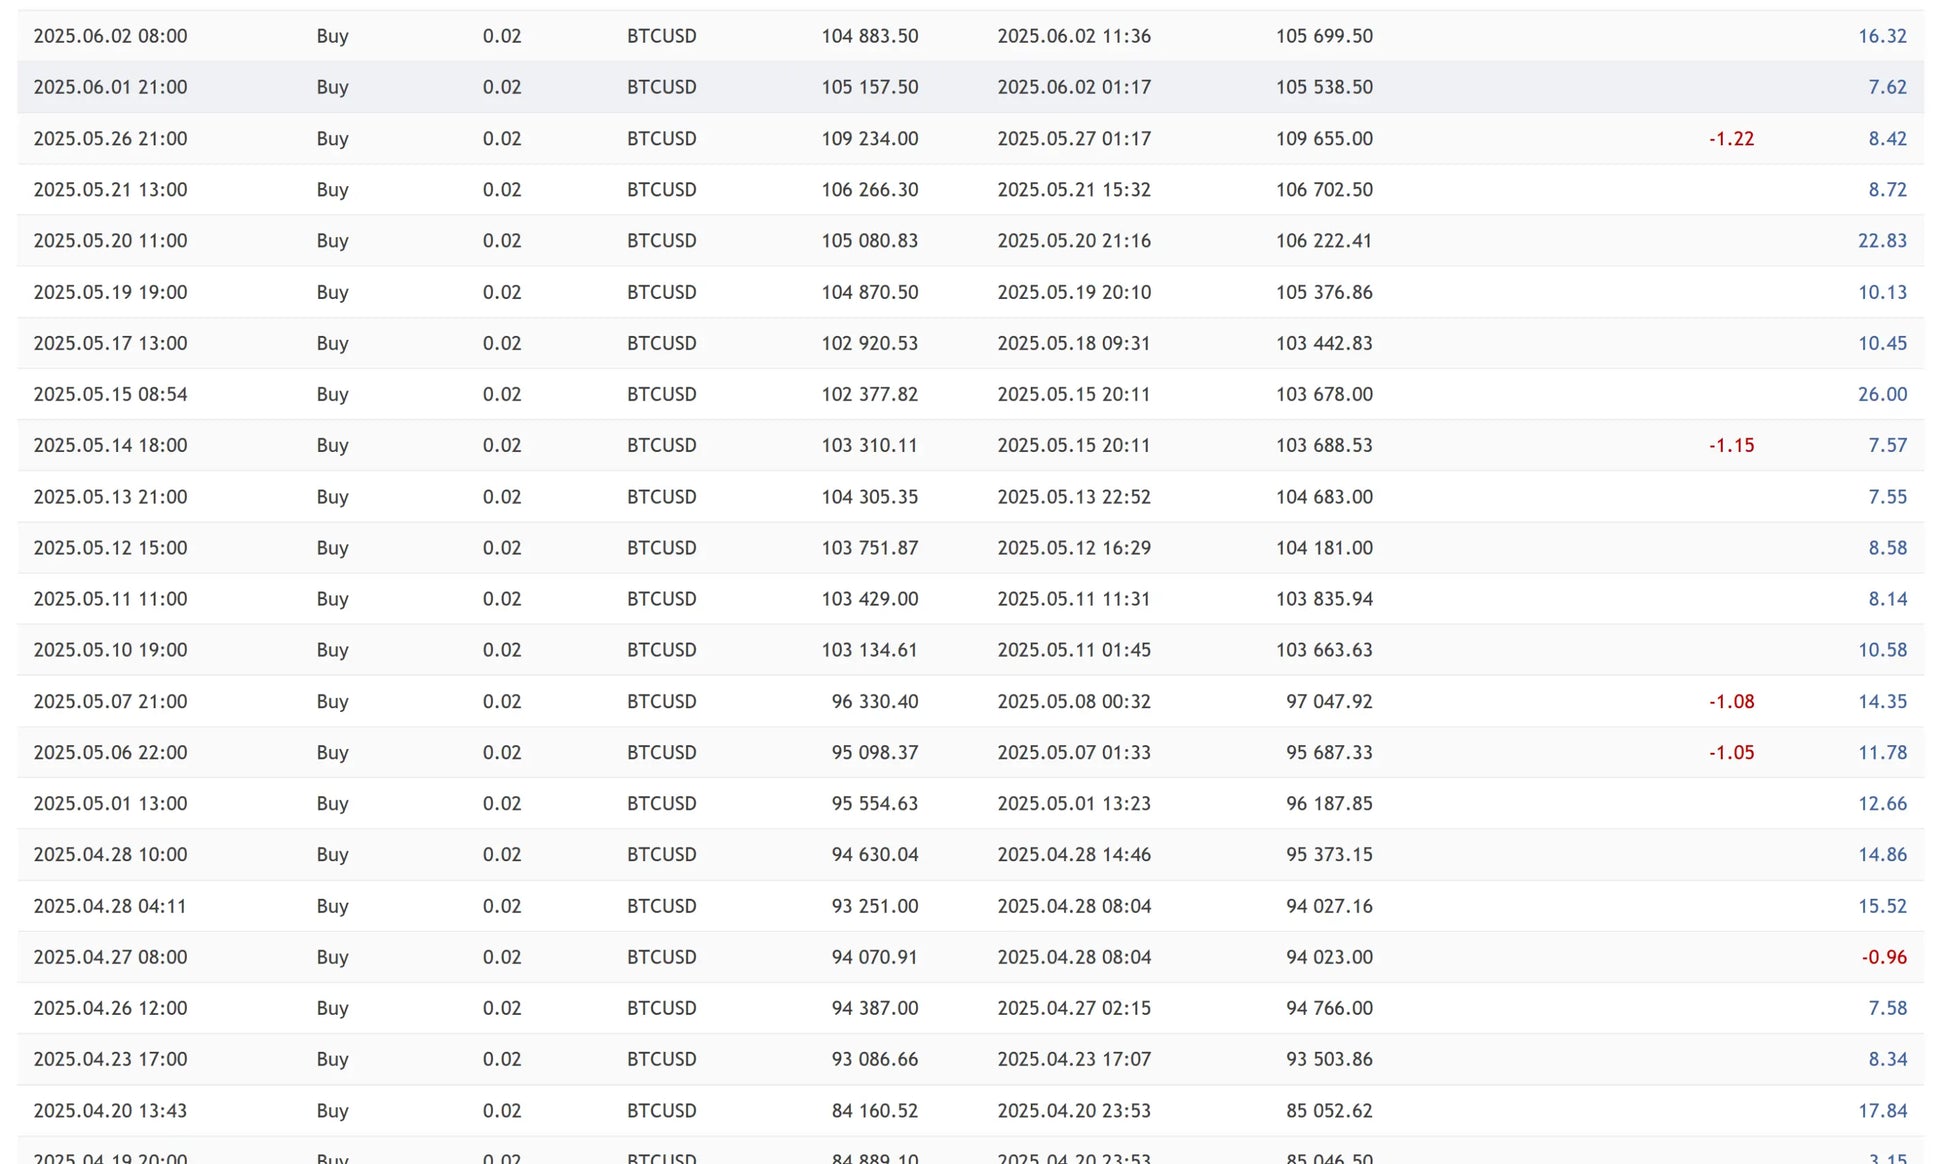Click close time 2025.04.23 17:07
Viewport: 1946px width, 1164px height.
tap(1074, 1060)
